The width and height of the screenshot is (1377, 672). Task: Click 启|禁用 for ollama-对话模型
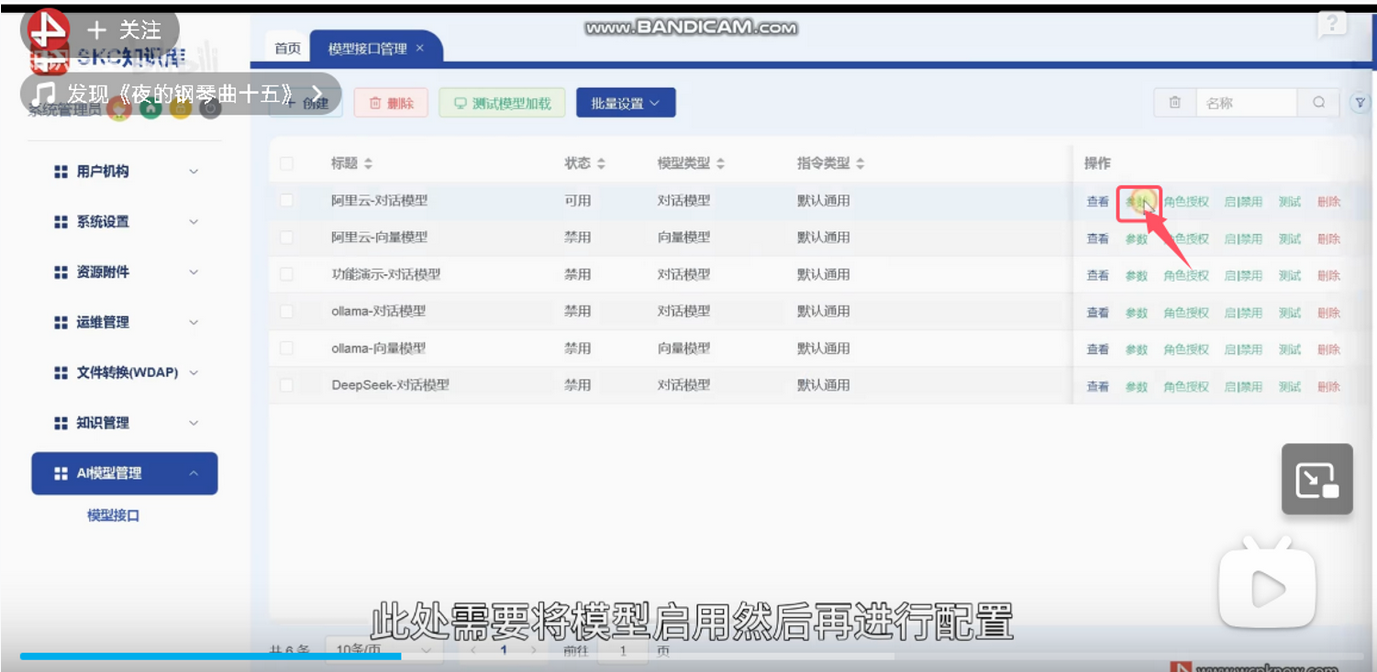click(x=1247, y=312)
